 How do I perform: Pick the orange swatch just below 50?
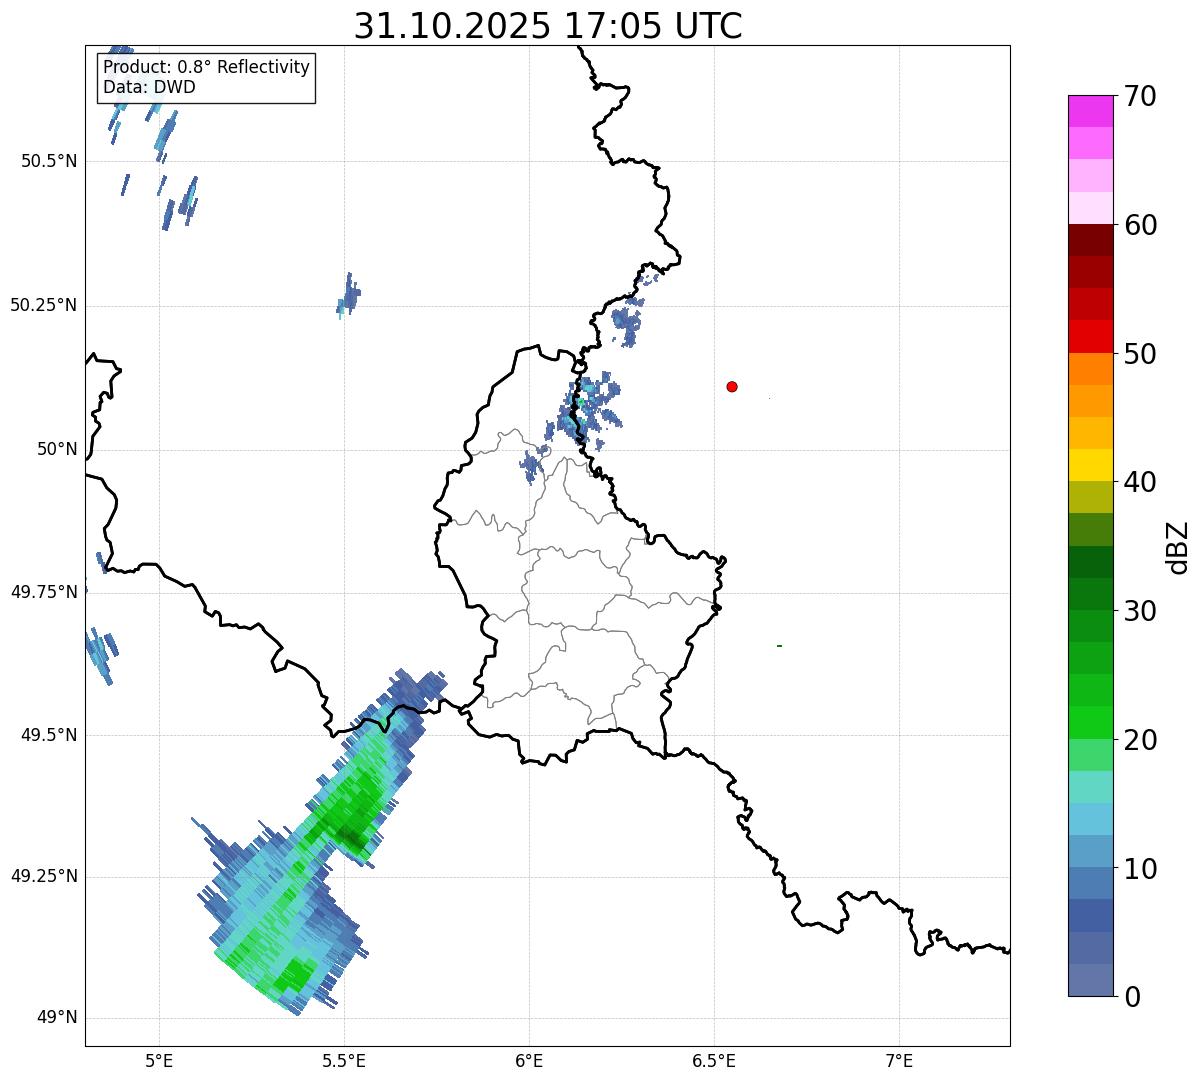(1090, 369)
